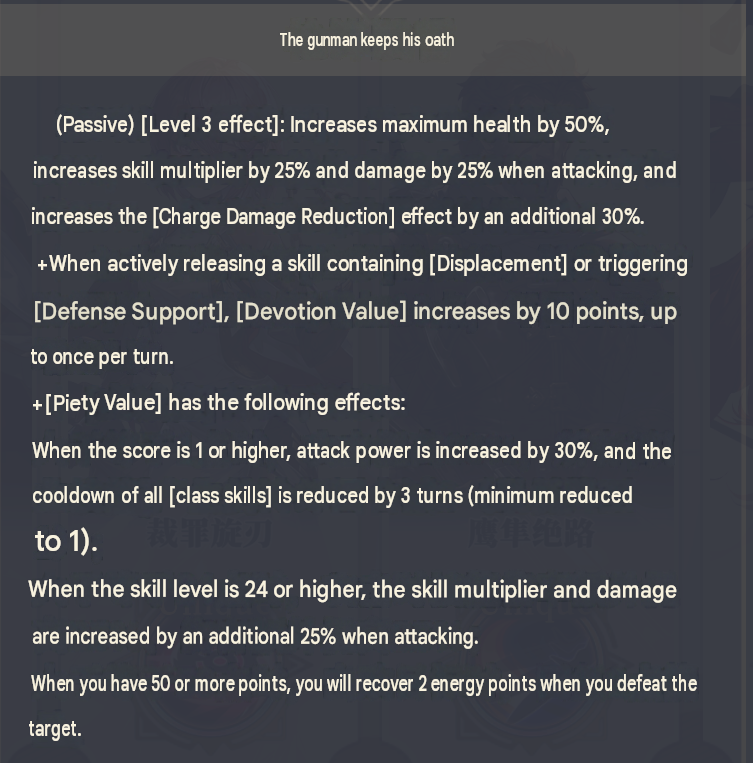This screenshot has height=763, width=753.
Task: Select the [Piety Value] keyword
Action: coord(103,403)
